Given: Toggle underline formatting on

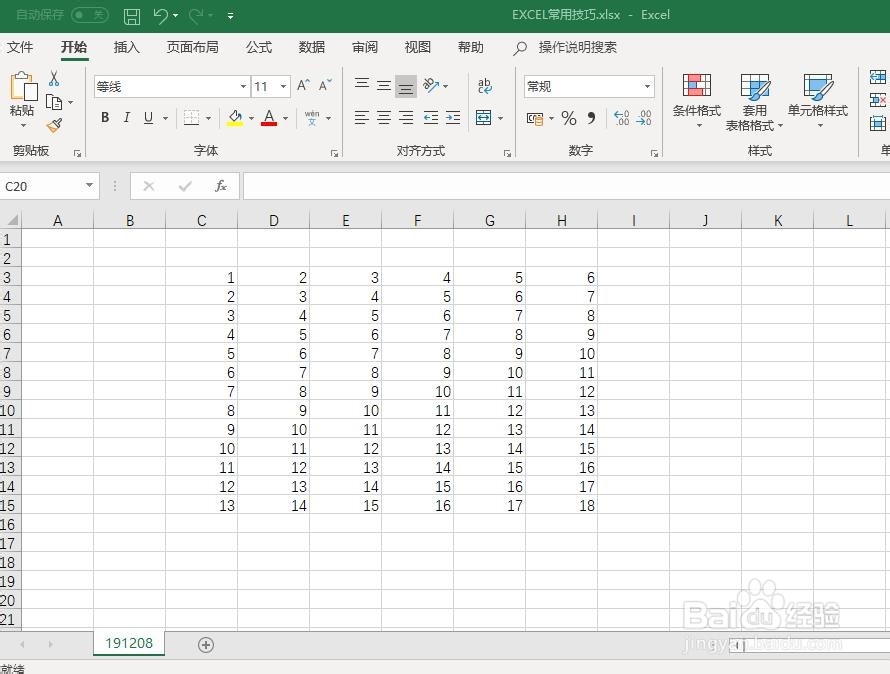Looking at the screenshot, I should (147, 117).
